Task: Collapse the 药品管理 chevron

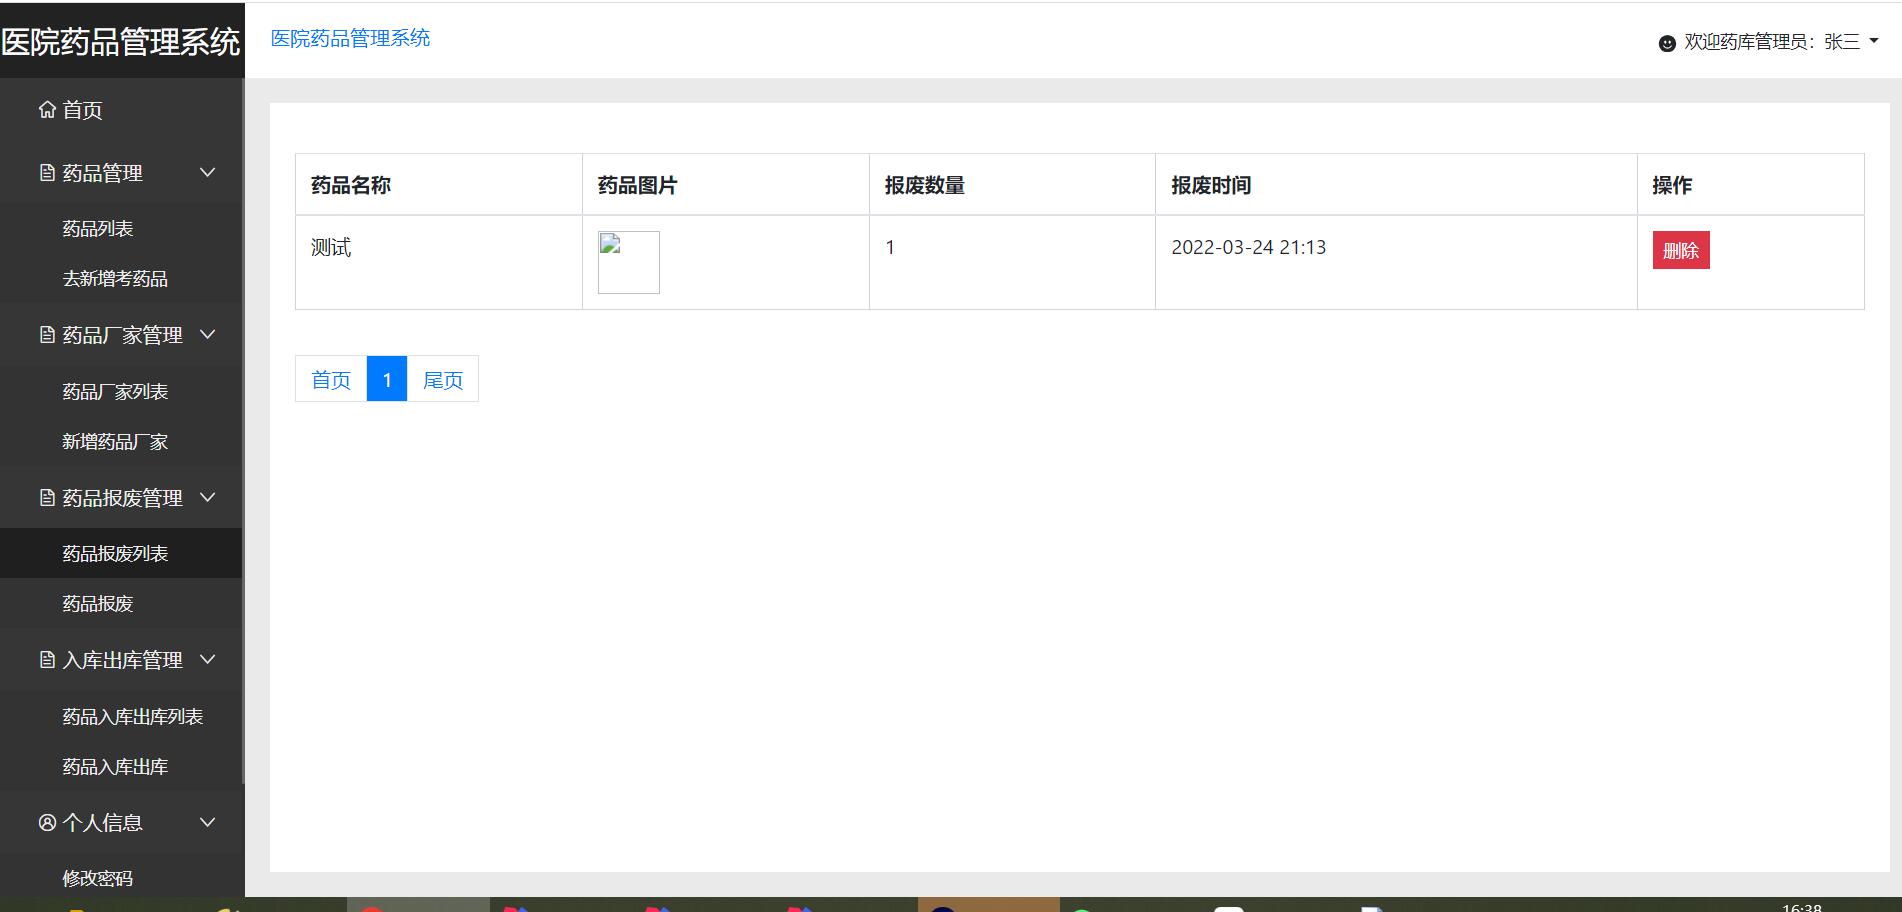Action: (x=208, y=173)
